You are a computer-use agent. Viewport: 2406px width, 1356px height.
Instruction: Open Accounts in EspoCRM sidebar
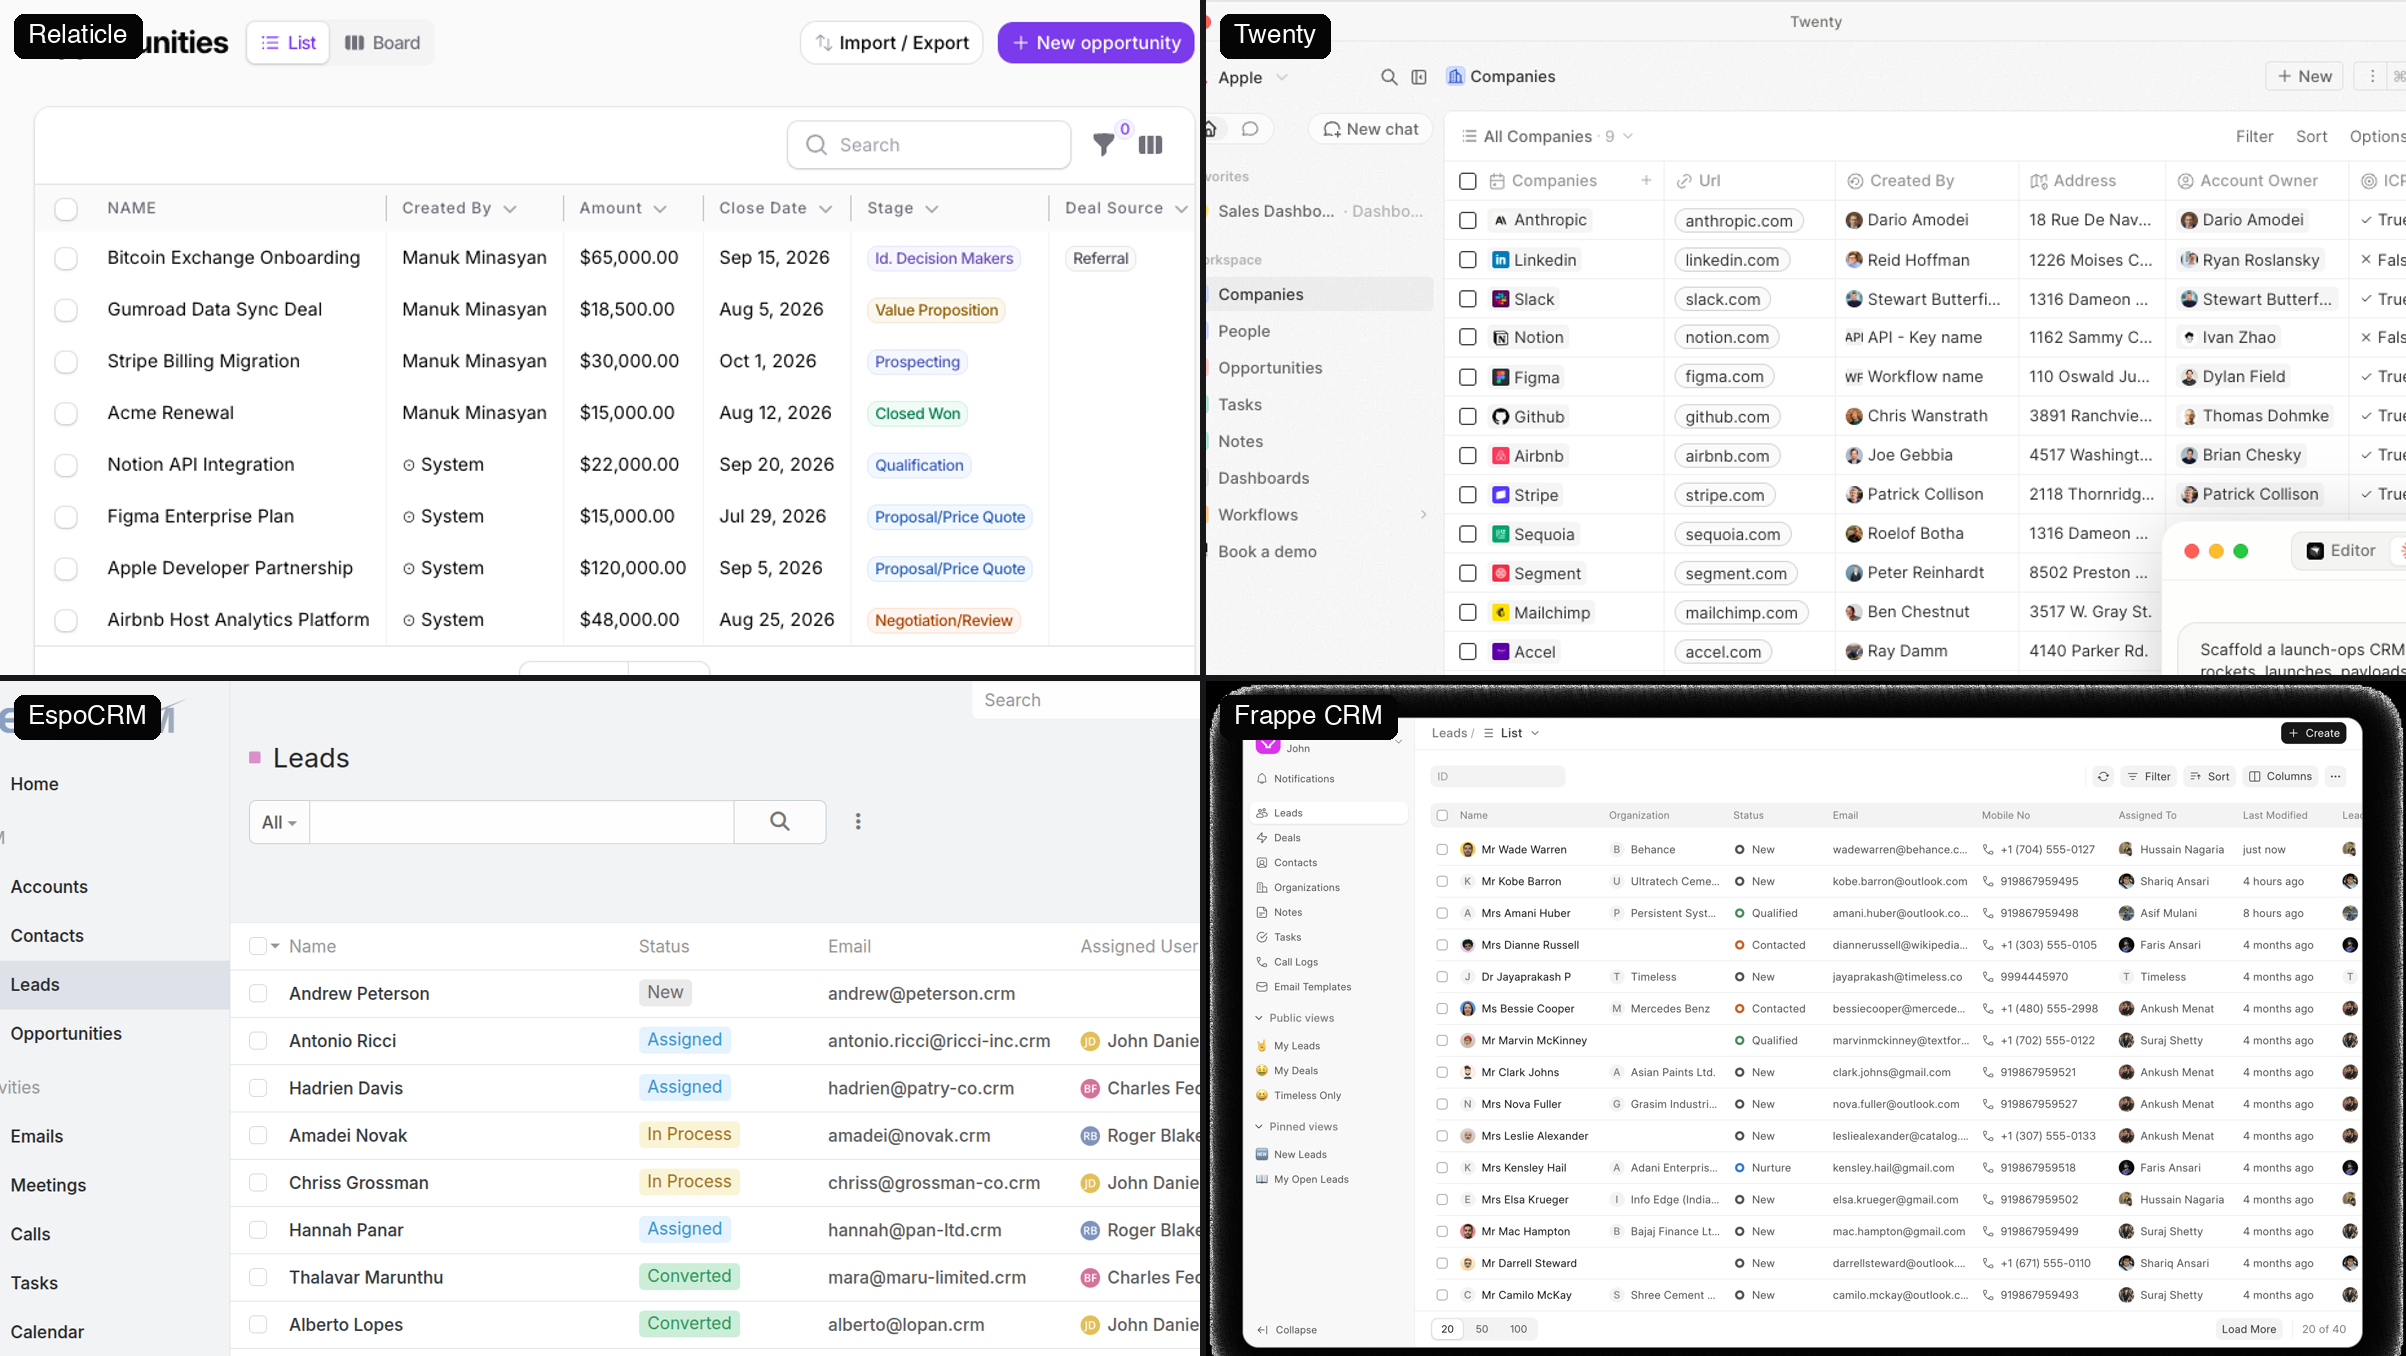click(x=49, y=887)
